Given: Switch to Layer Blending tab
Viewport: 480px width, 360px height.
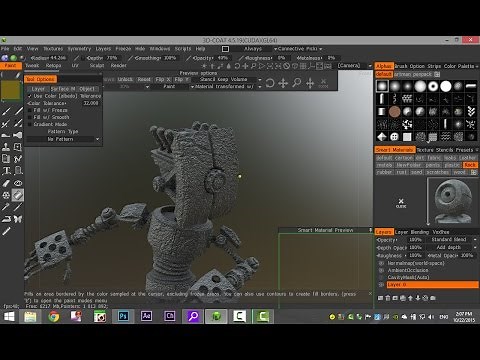Looking at the screenshot, I should coord(412,232).
